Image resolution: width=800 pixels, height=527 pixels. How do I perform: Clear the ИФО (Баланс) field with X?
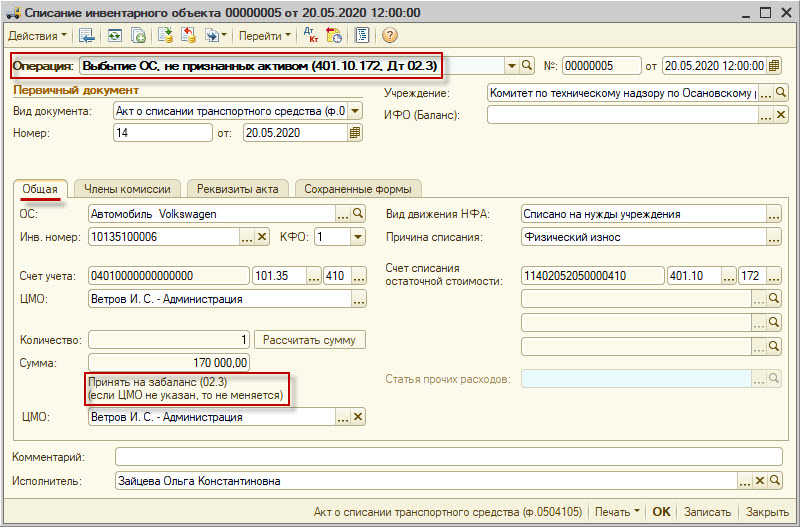[782, 115]
